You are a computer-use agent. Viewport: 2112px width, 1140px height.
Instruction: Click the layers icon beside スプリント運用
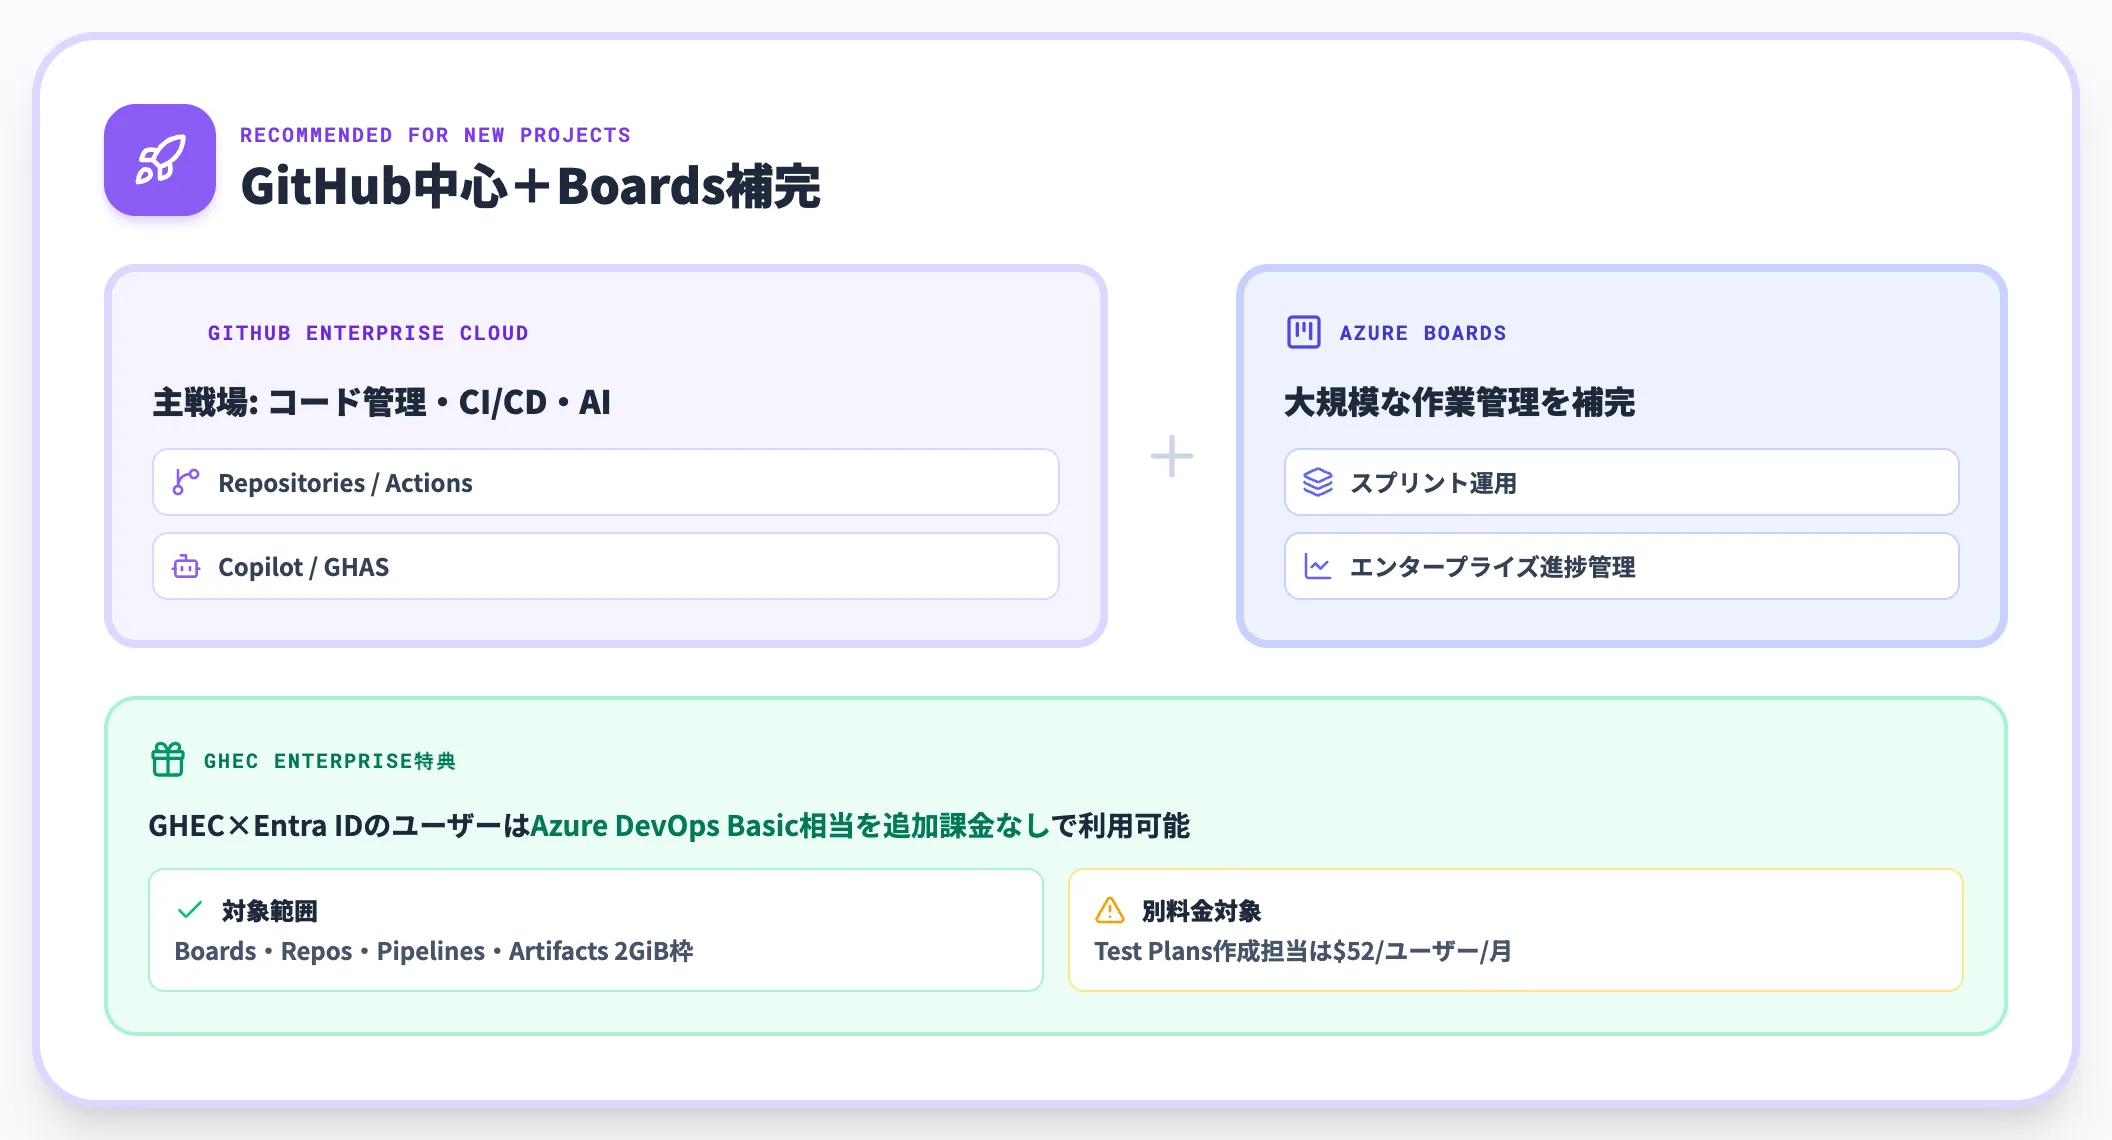(1318, 482)
